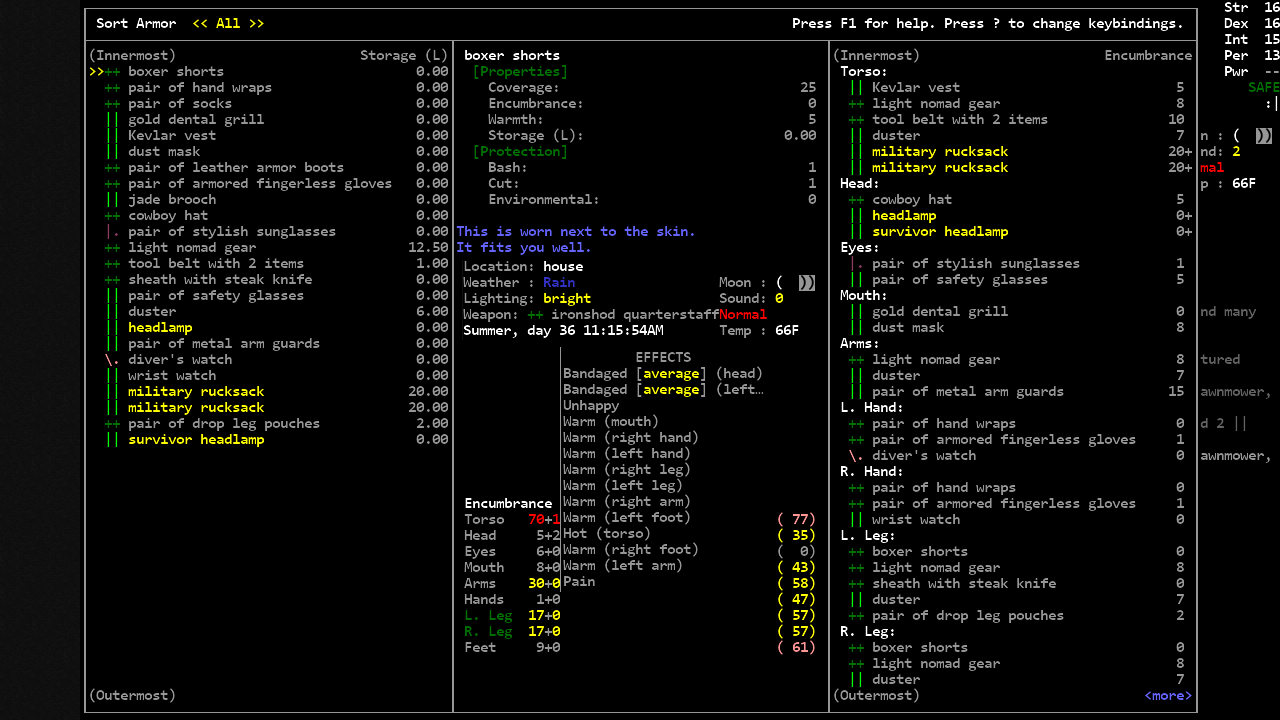Click the 'Sort Armor' window title
The height and width of the screenshot is (720, 1280).
136,23
